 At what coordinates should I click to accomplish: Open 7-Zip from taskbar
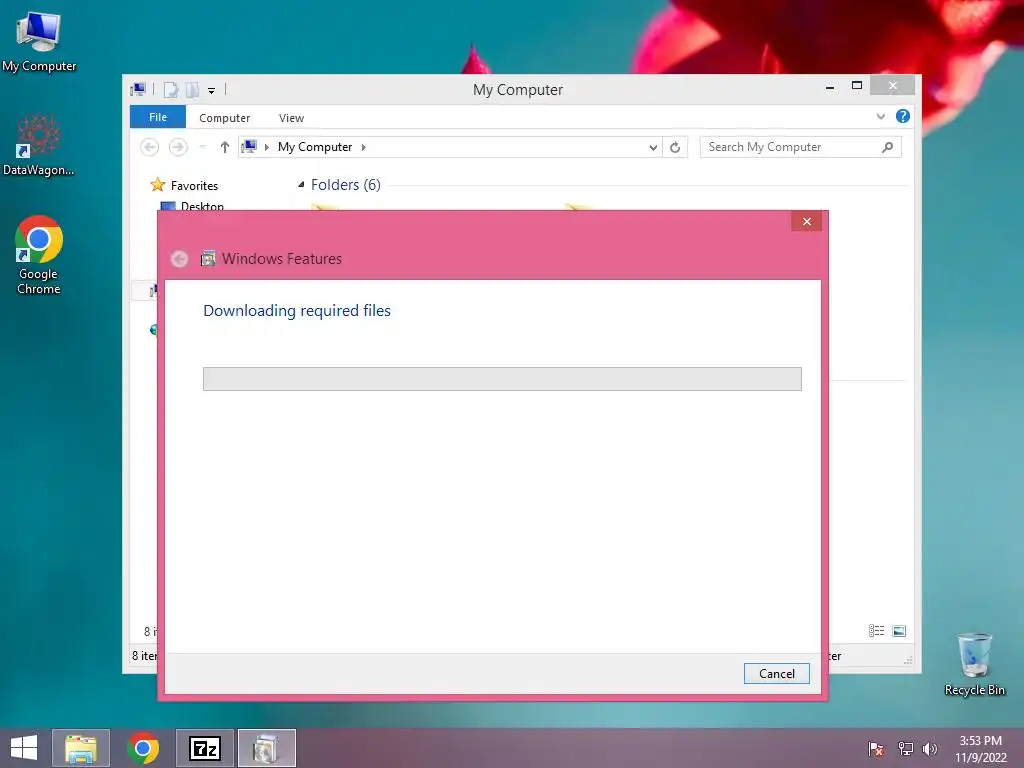click(x=204, y=748)
